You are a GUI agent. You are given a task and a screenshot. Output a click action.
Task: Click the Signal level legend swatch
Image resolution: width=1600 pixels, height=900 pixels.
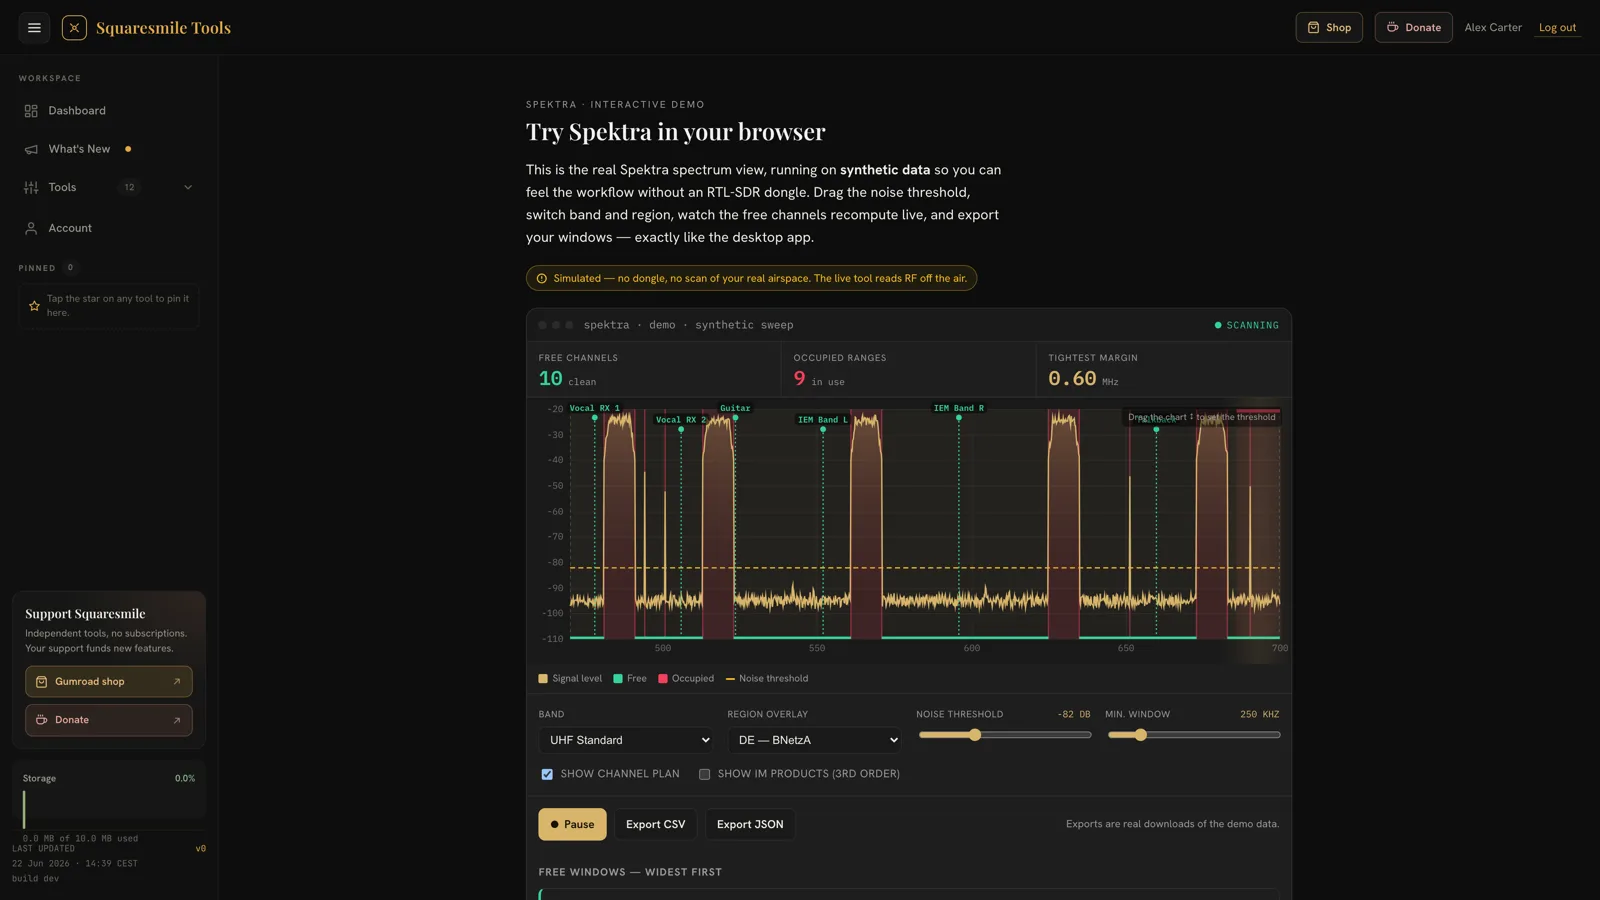(543, 678)
